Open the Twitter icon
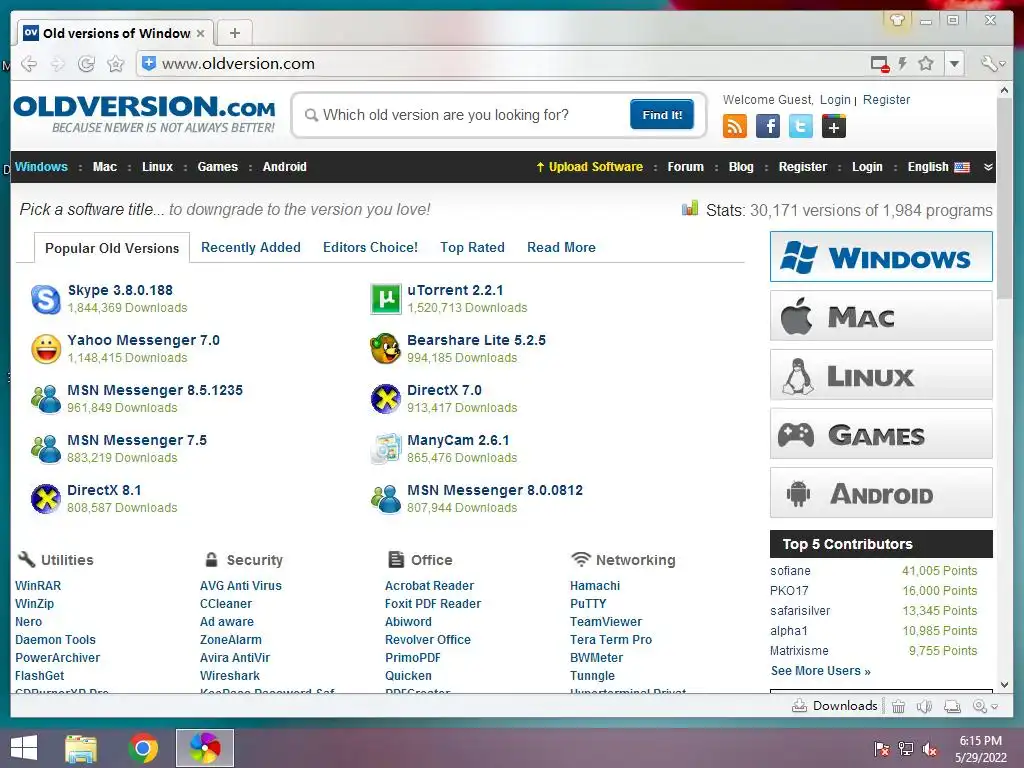This screenshot has height=768, width=1024. [801, 126]
